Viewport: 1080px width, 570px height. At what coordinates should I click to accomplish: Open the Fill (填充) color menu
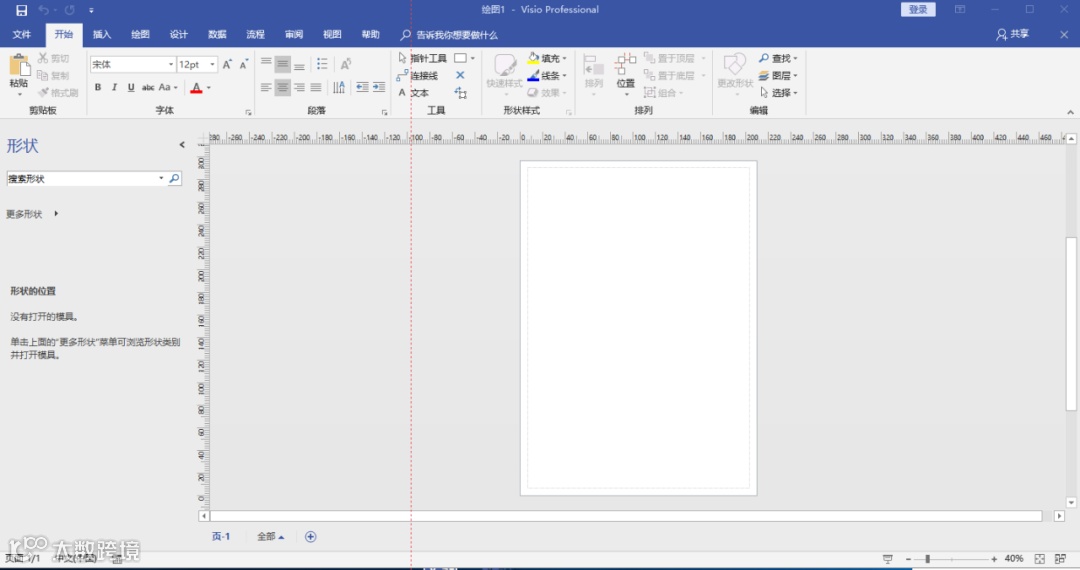coord(547,58)
